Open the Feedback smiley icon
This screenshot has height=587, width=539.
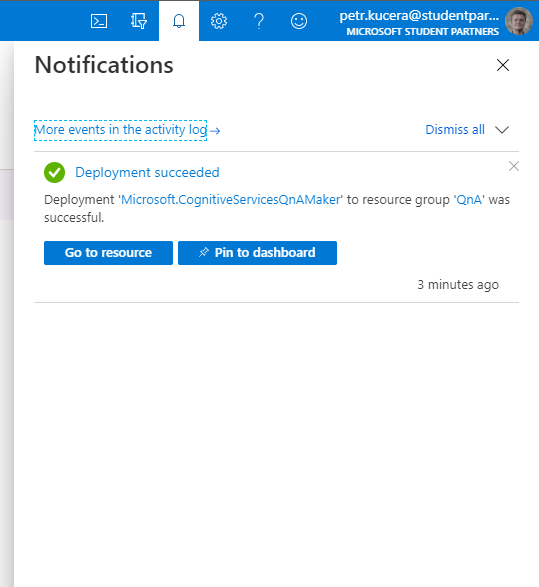(x=299, y=21)
